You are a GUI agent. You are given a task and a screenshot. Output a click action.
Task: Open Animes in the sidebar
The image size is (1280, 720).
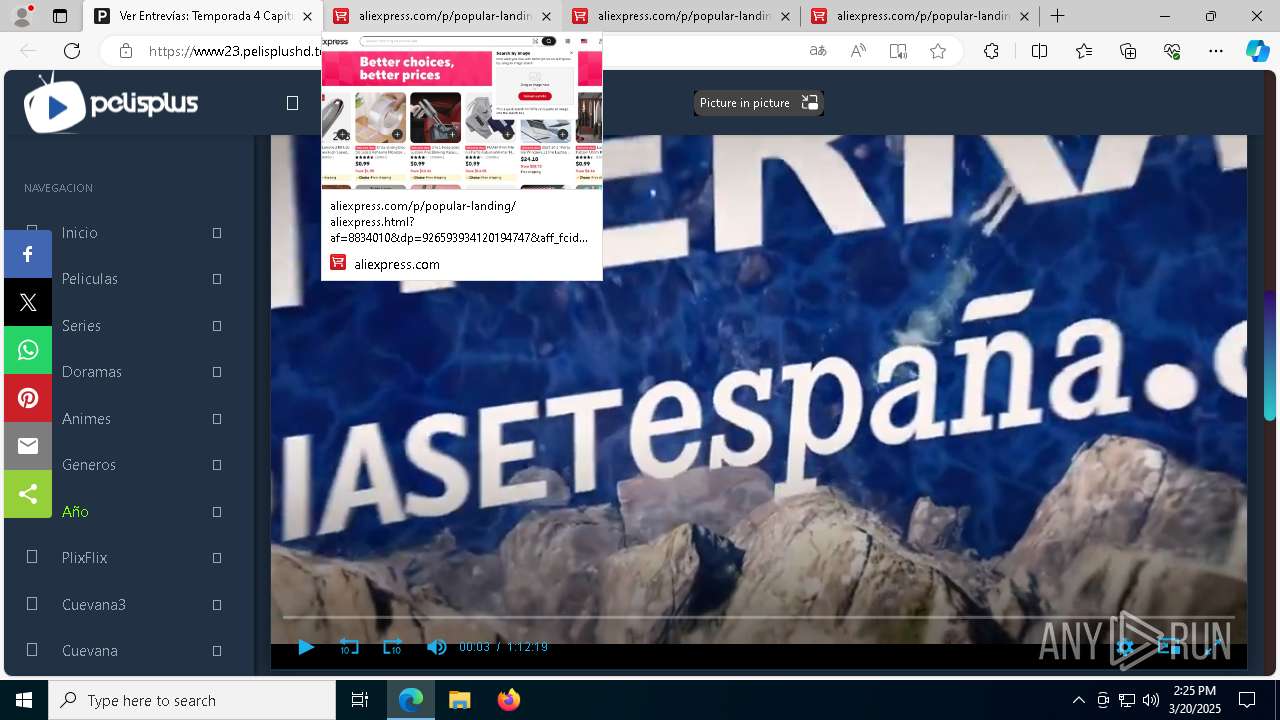click(86, 419)
